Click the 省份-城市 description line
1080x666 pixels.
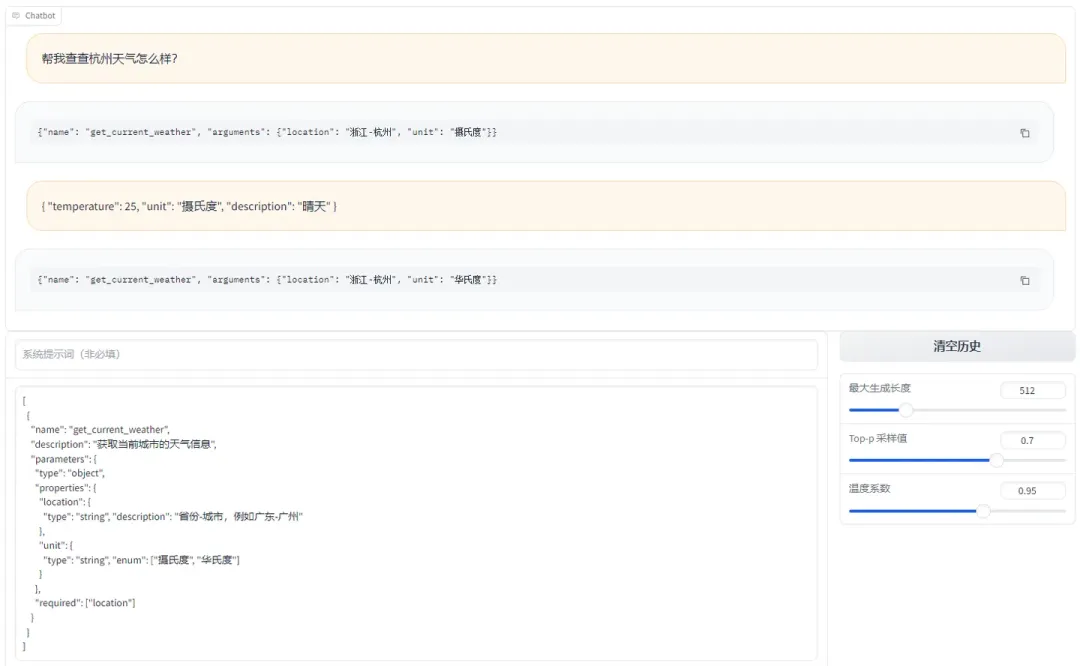click(173, 517)
